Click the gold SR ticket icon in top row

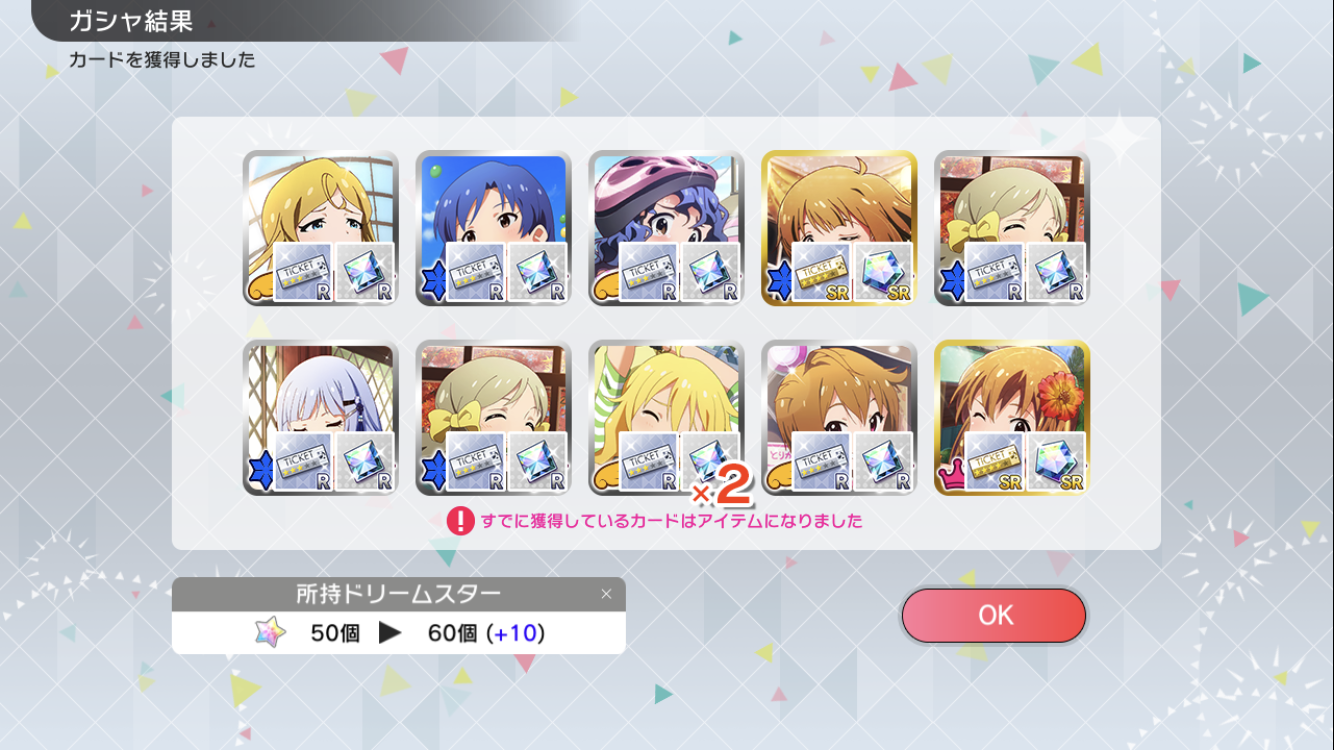822,272
